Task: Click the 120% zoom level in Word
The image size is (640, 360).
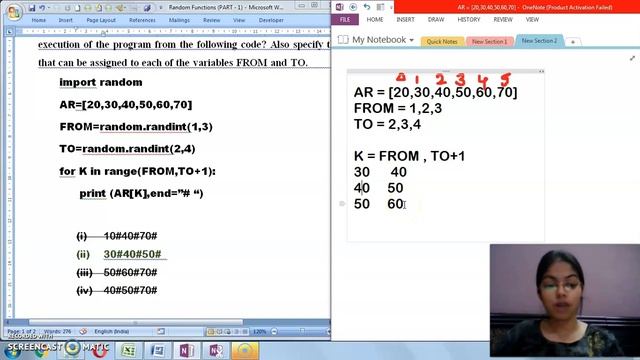Action: click(x=260, y=332)
